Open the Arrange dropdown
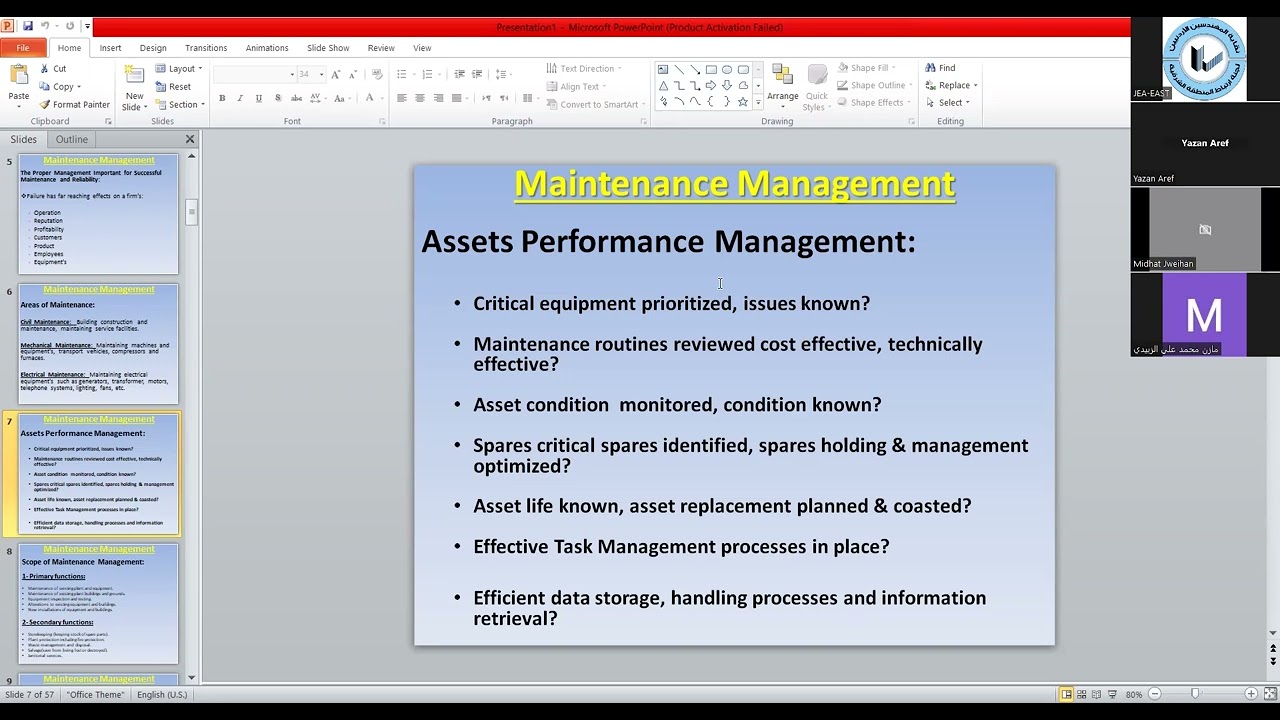This screenshot has width=1280, height=720. click(783, 87)
